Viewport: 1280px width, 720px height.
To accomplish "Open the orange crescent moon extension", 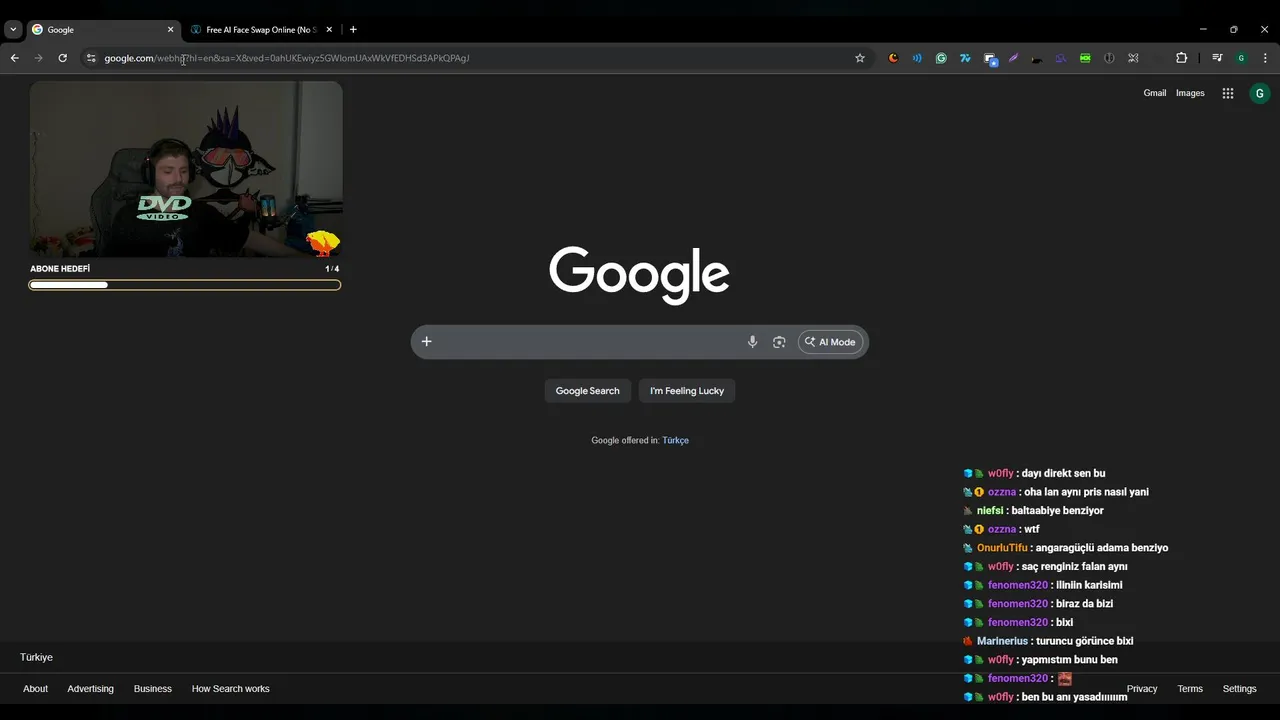I will [x=893, y=58].
